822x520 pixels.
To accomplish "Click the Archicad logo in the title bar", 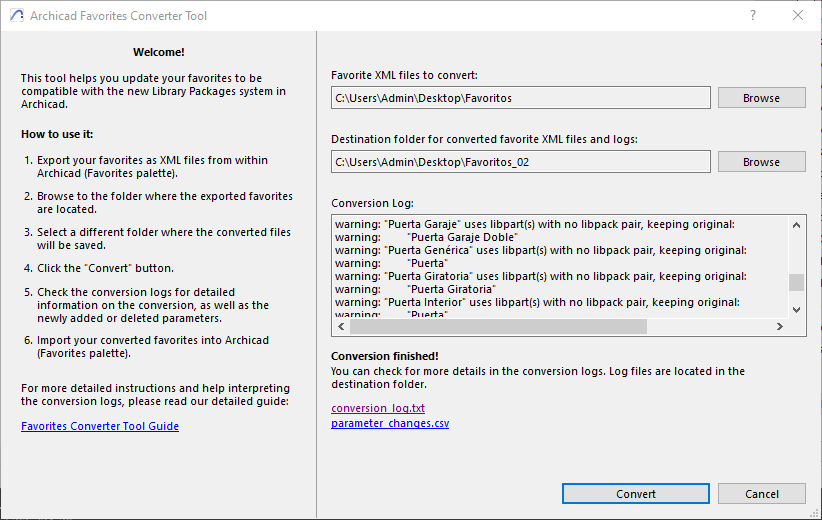I will 16,16.
